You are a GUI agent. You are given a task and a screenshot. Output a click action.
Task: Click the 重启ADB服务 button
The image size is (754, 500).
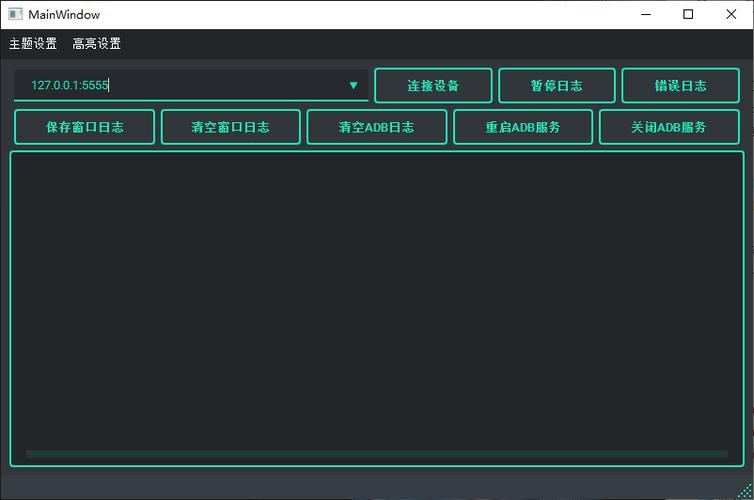pyautogui.click(x=523, y=127)
